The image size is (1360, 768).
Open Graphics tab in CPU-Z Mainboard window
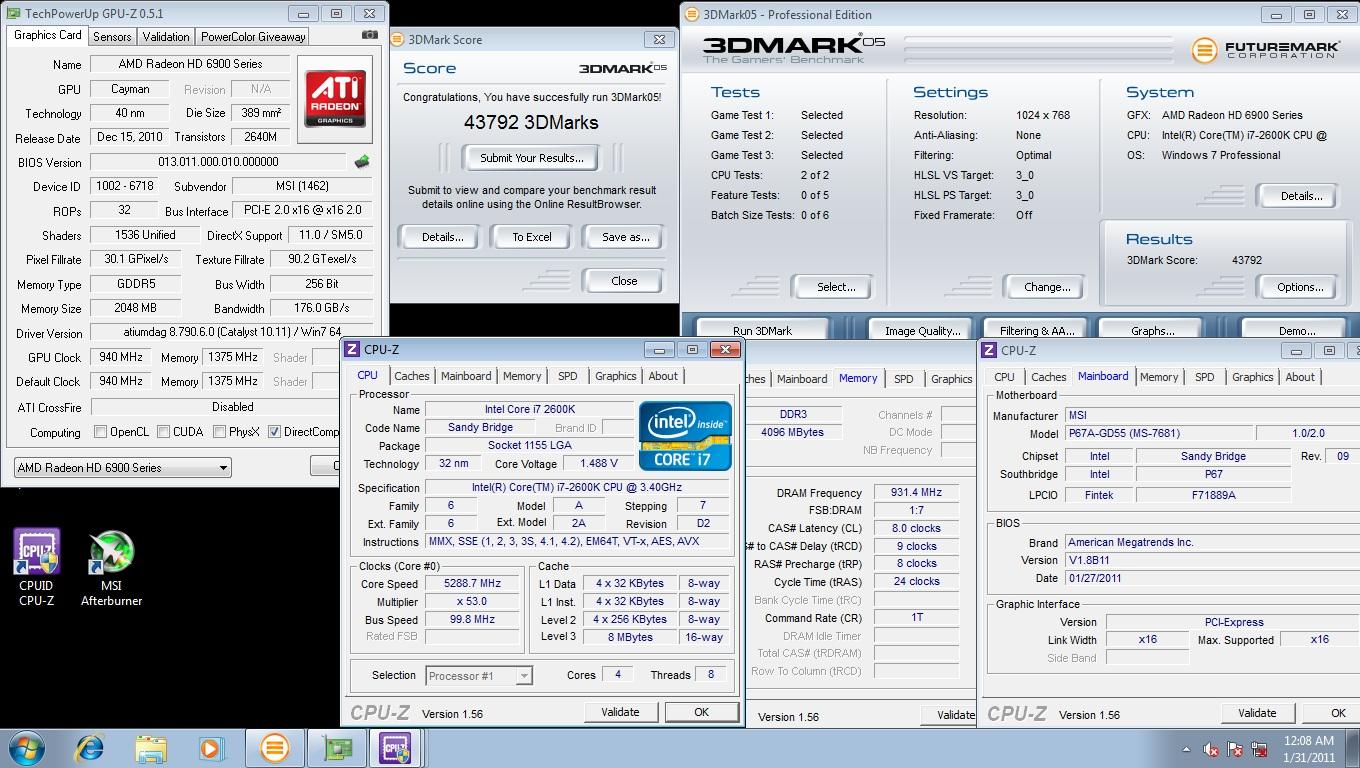click(1253, 377)
